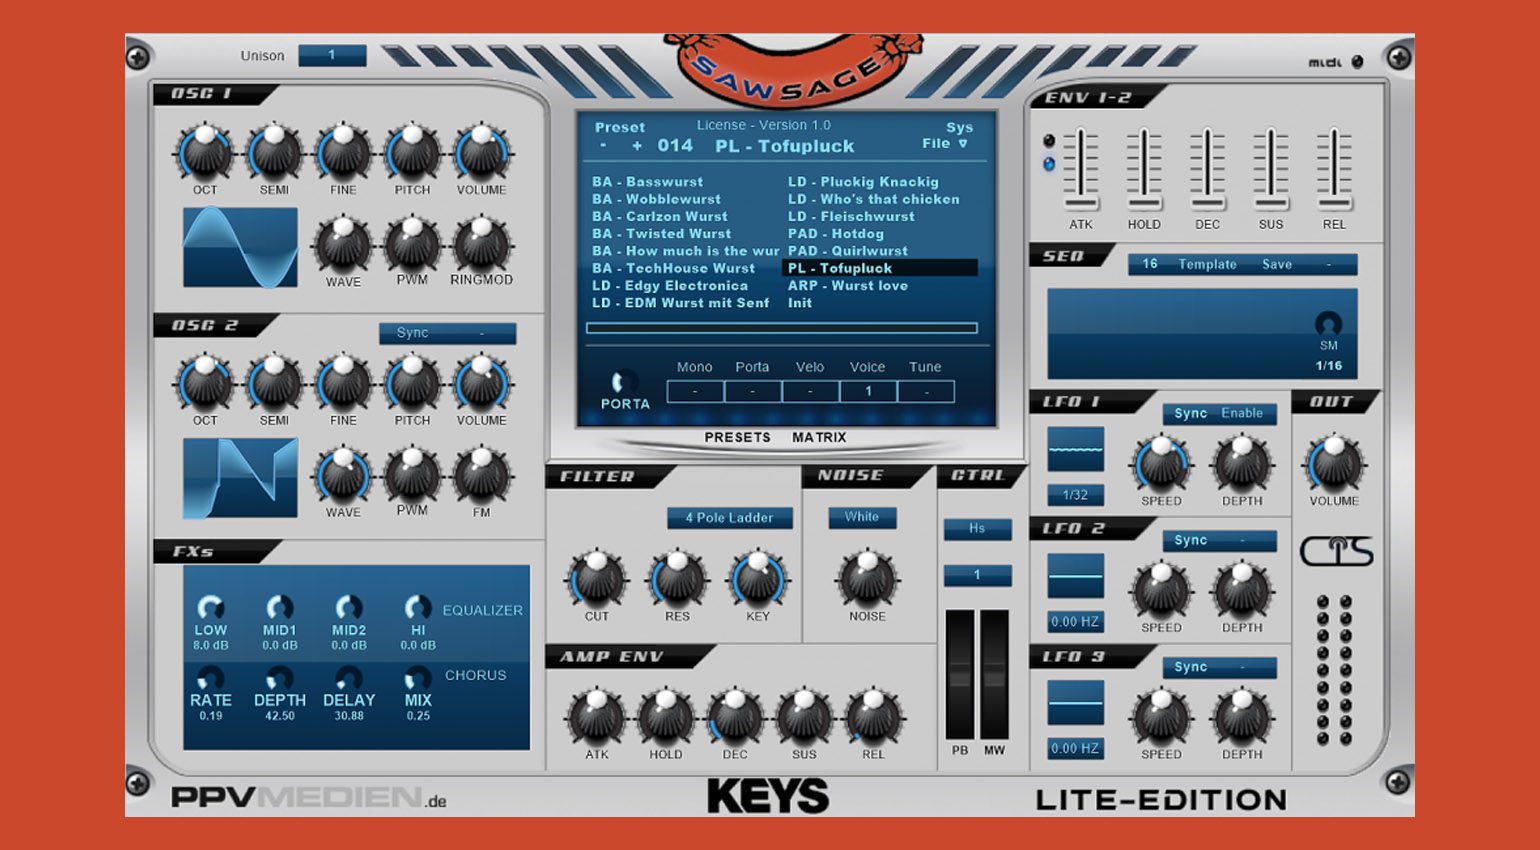The width and height of the screenshot is (1540, 850).
Task: Click the RINGMOD knob
Action: point(481,245)
